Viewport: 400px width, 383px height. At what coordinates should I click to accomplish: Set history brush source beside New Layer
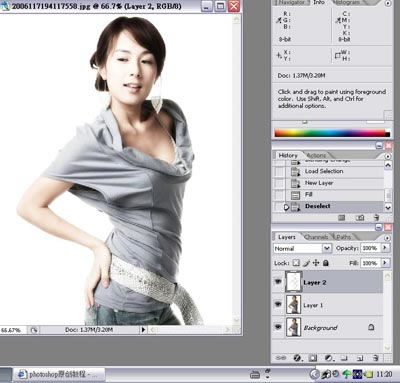coord(279,183)
